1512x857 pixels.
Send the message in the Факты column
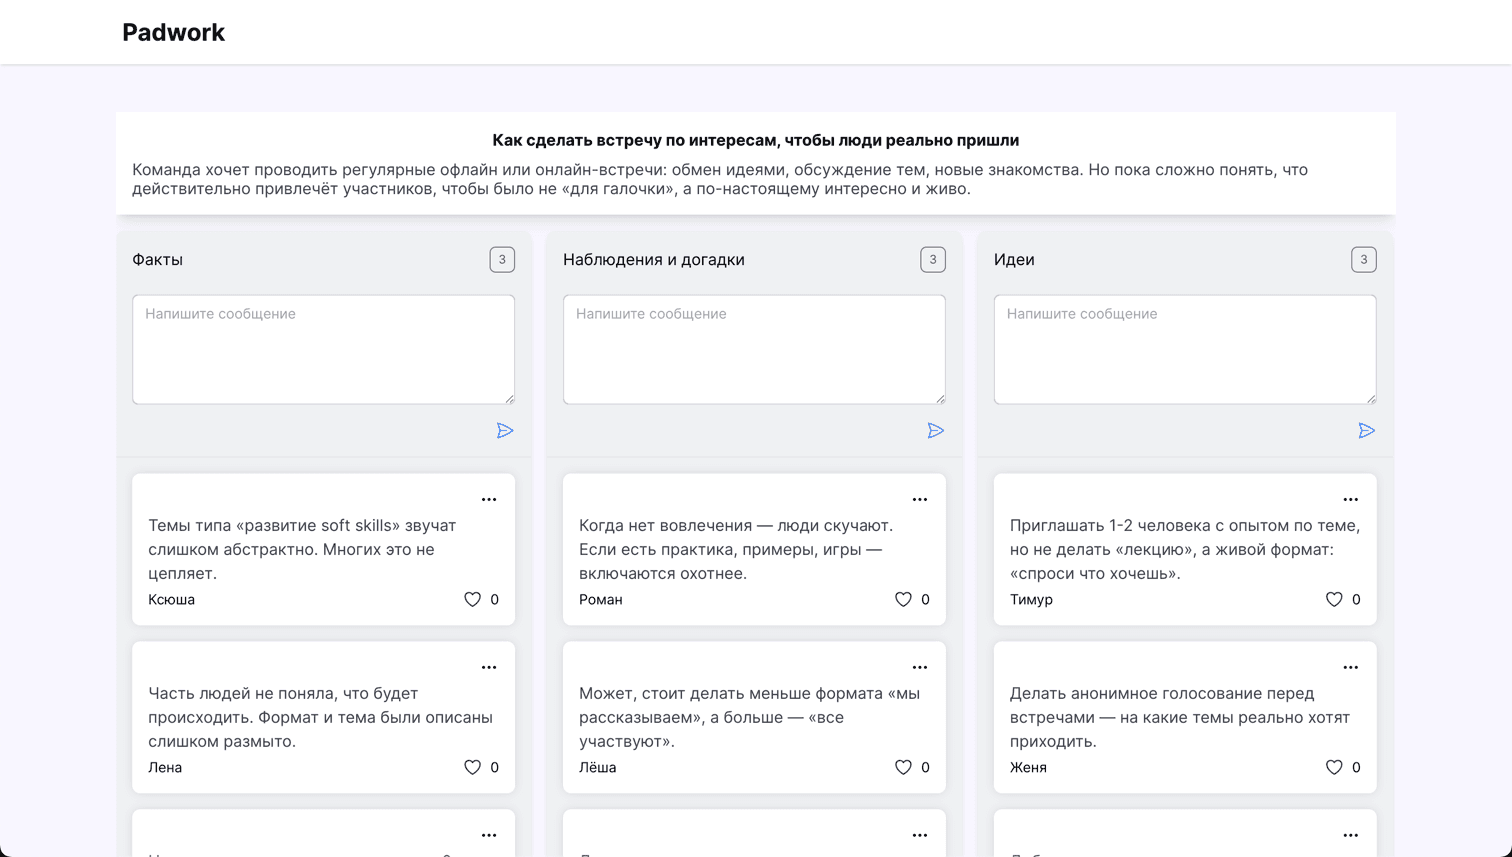pos(505,430)
